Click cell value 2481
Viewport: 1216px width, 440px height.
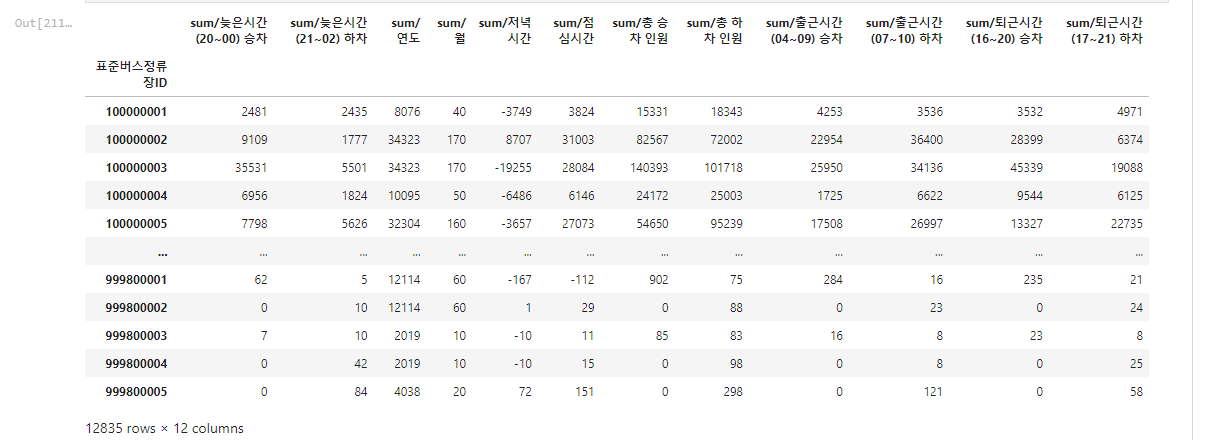254,111
